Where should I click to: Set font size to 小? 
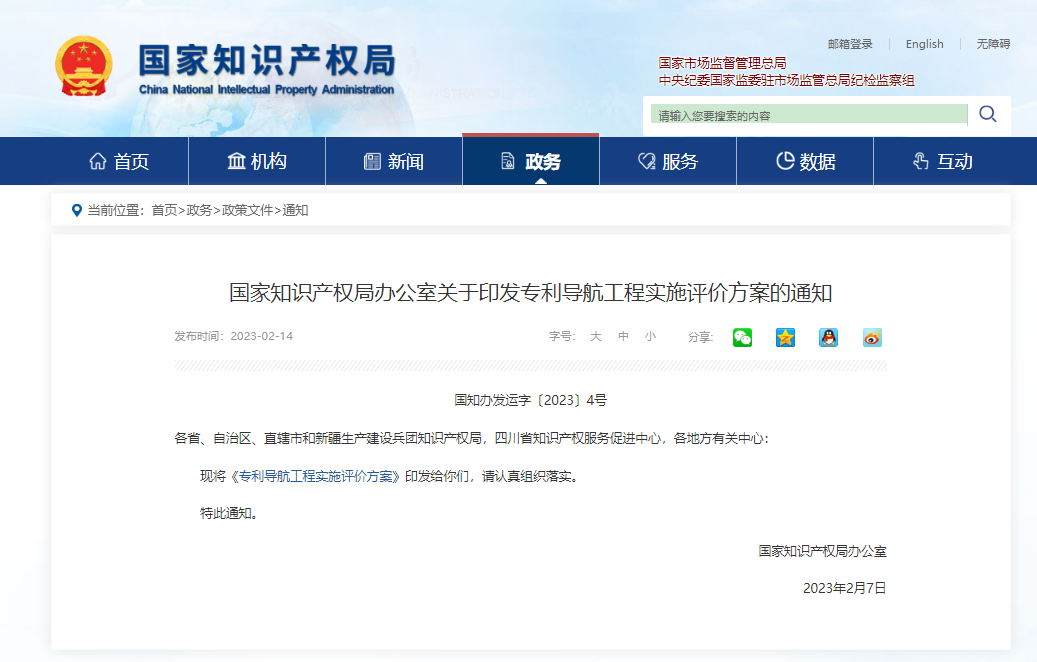pyautogui.click(x=651, y=336)
